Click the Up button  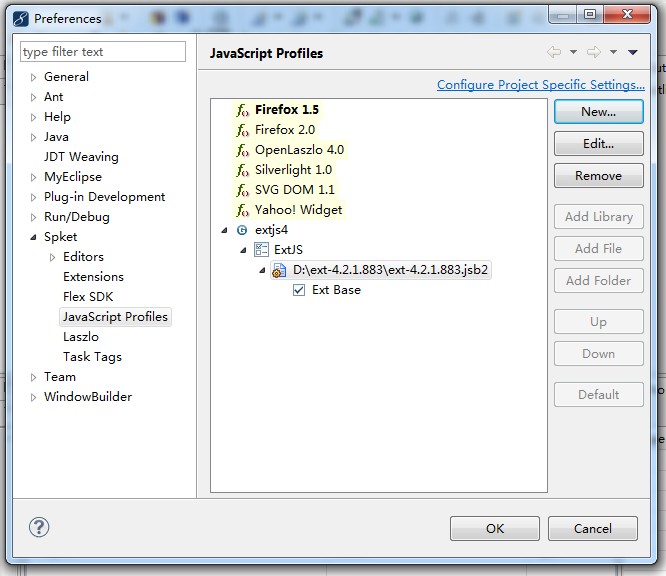click(x=598, y=322)
